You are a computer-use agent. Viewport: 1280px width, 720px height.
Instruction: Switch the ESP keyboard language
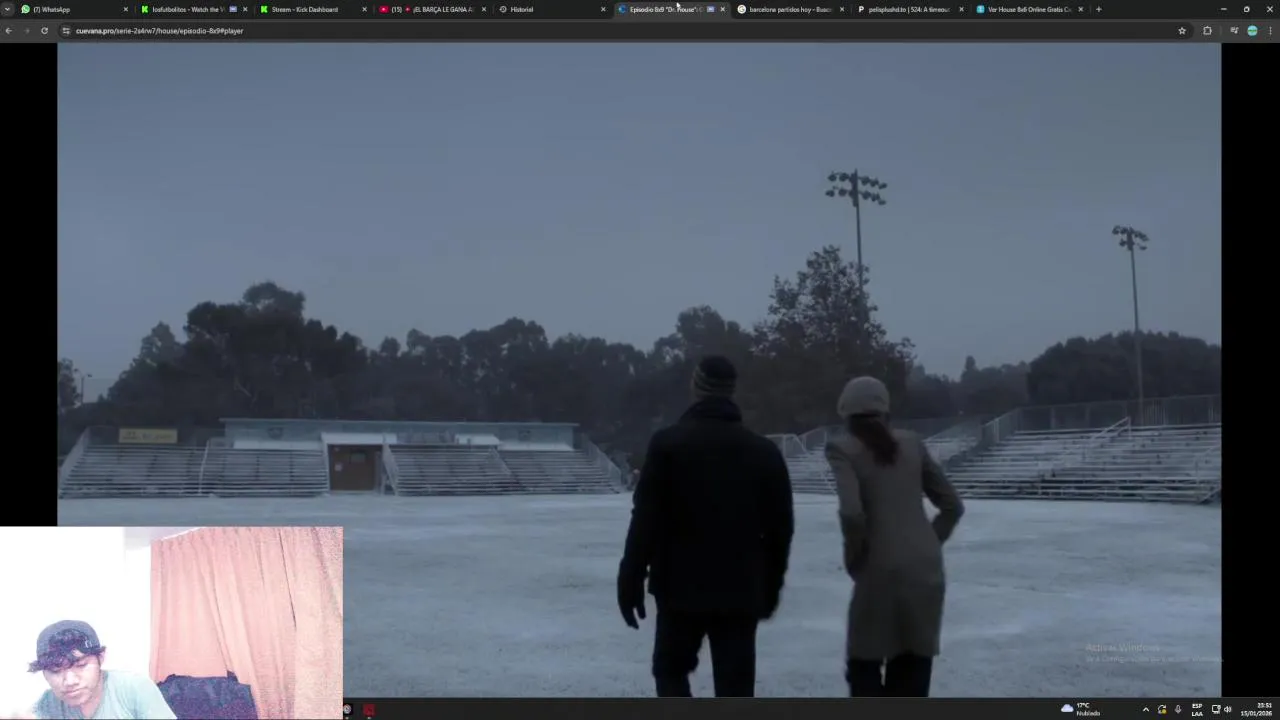[1197, 709]
